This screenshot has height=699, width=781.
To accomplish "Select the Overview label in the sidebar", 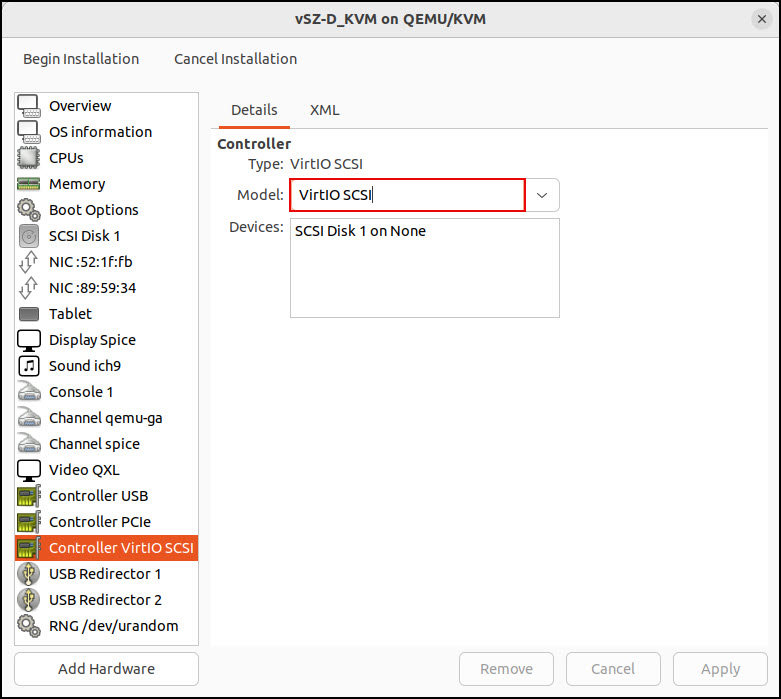I will [x=80, y=106].
